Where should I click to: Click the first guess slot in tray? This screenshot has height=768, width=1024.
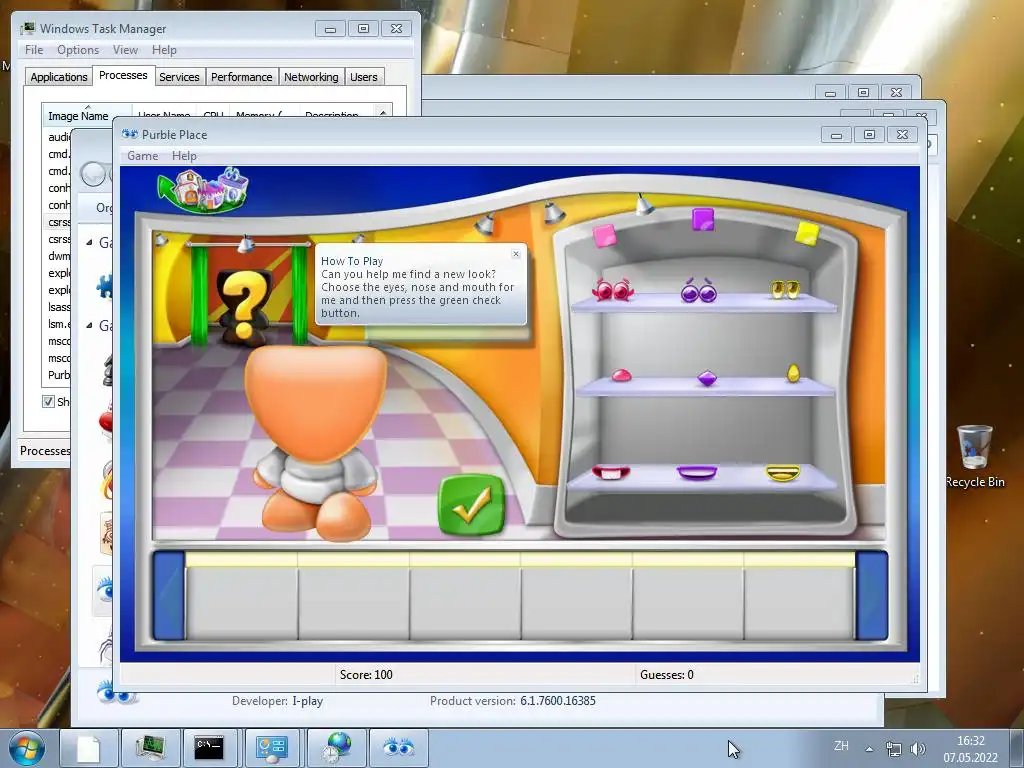click(x=242, y=596)
